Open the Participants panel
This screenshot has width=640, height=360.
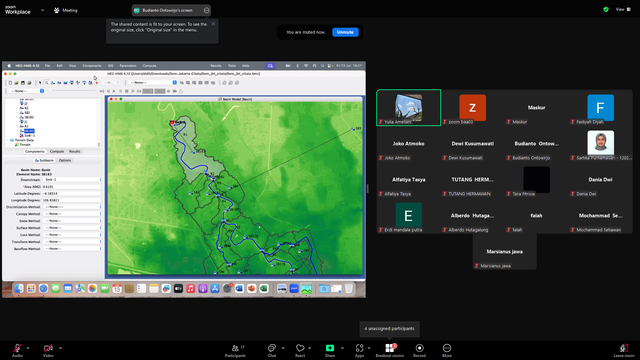coord(236,350)
